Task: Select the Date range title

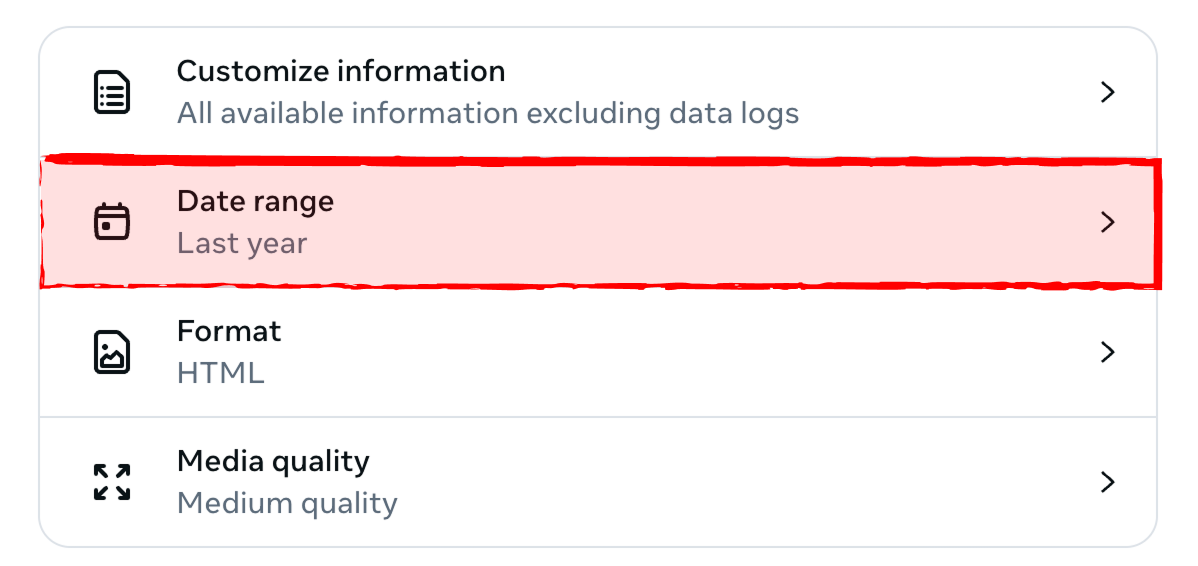Action: pyautogui.click(x=255, y=201)
